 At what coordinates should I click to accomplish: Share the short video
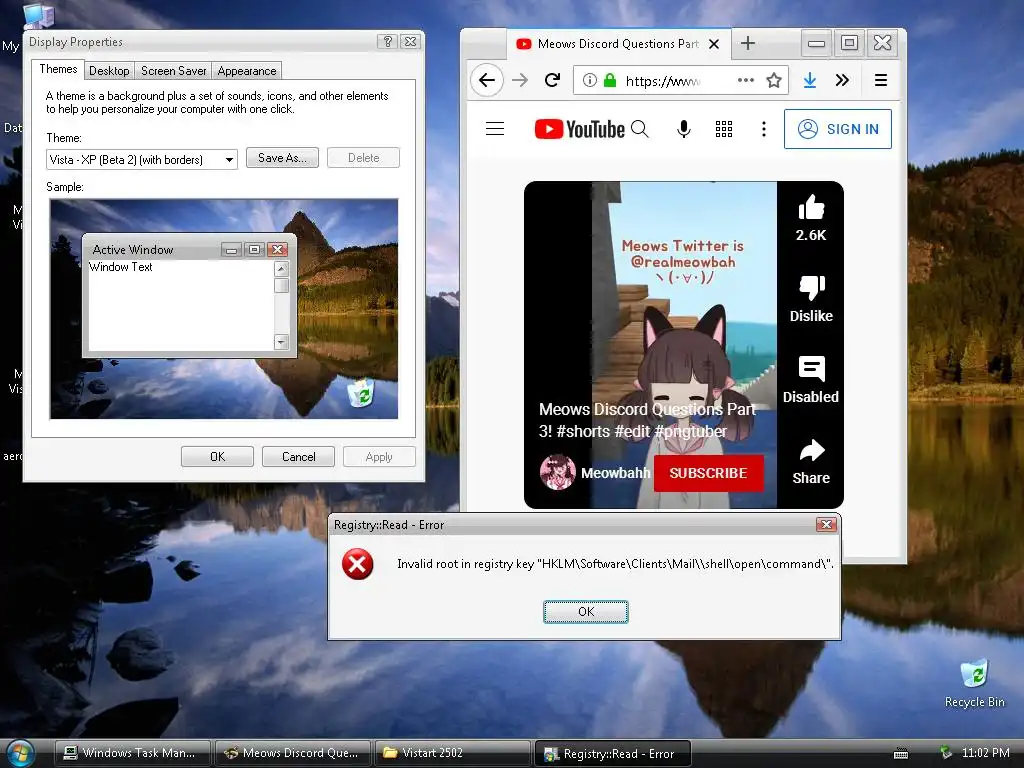click(x=812, y=450)
